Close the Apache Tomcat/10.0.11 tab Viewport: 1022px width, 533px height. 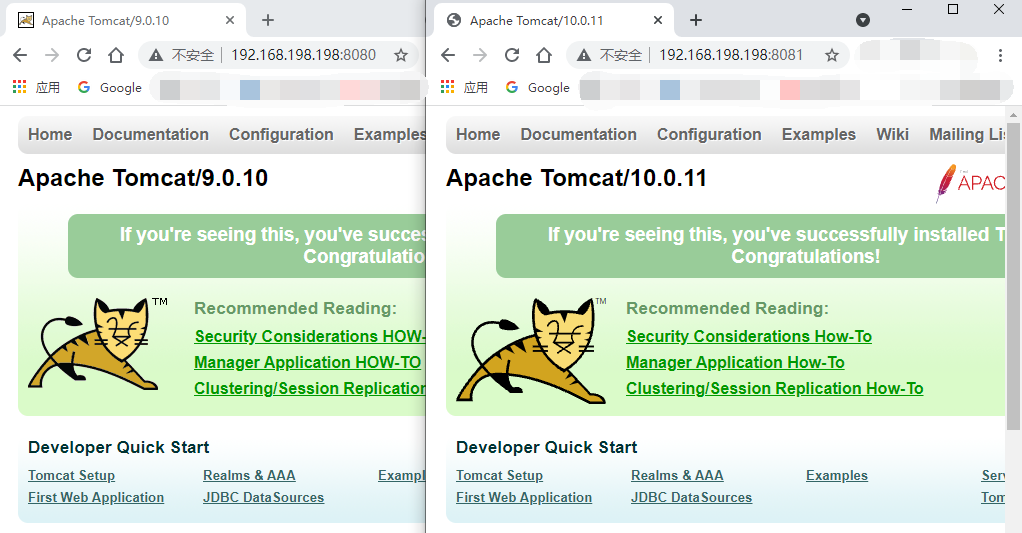click(658, 20)
